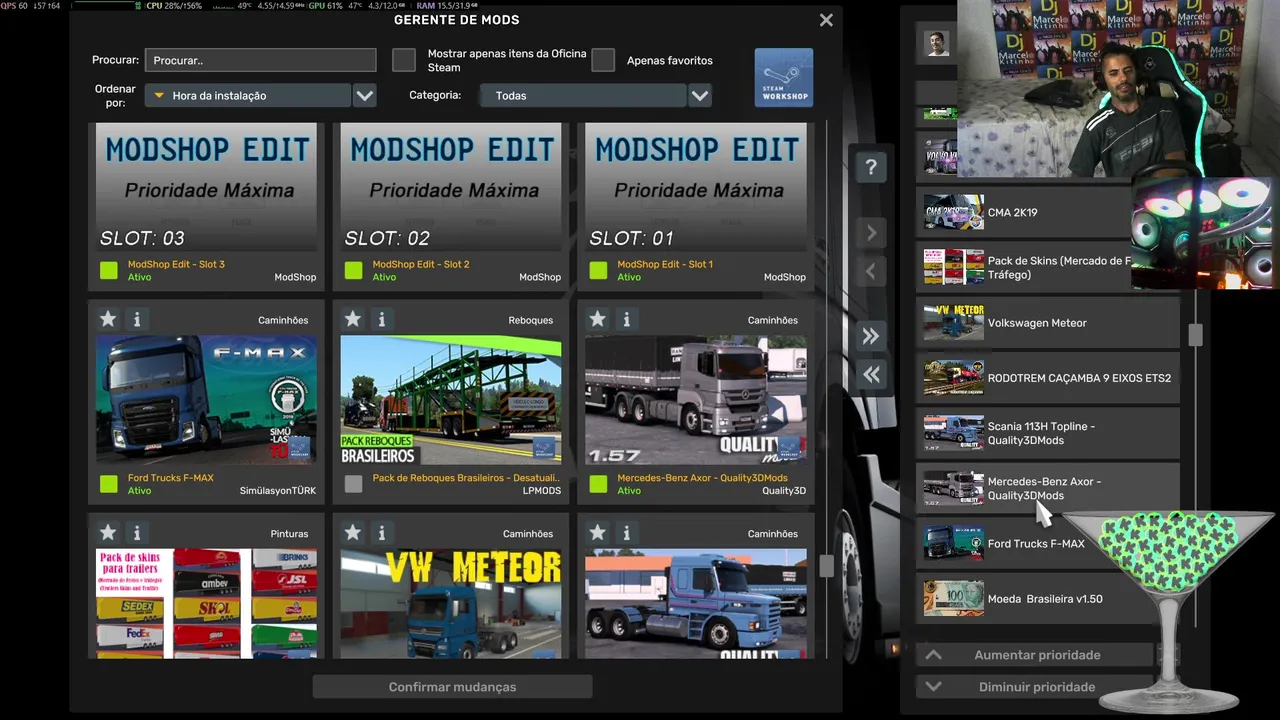Click the Todas category field

pyautogui.click(x=583, y=96)
